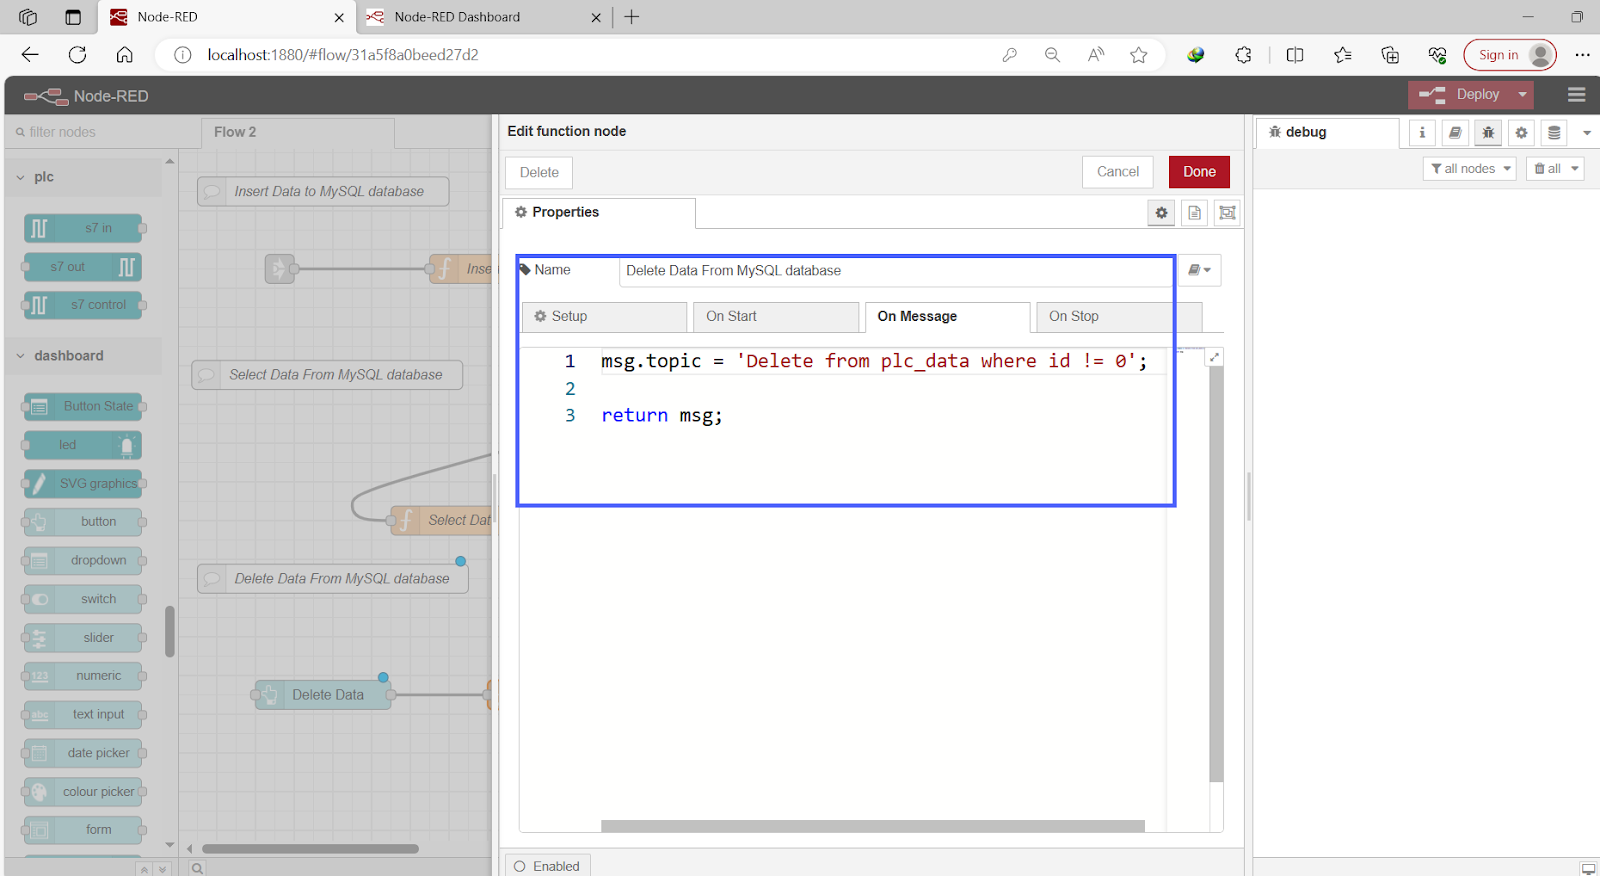This screenshot has width=1600, height=876.
Task: Toggle the Enabled state of the node
Action: click(548, 866)
